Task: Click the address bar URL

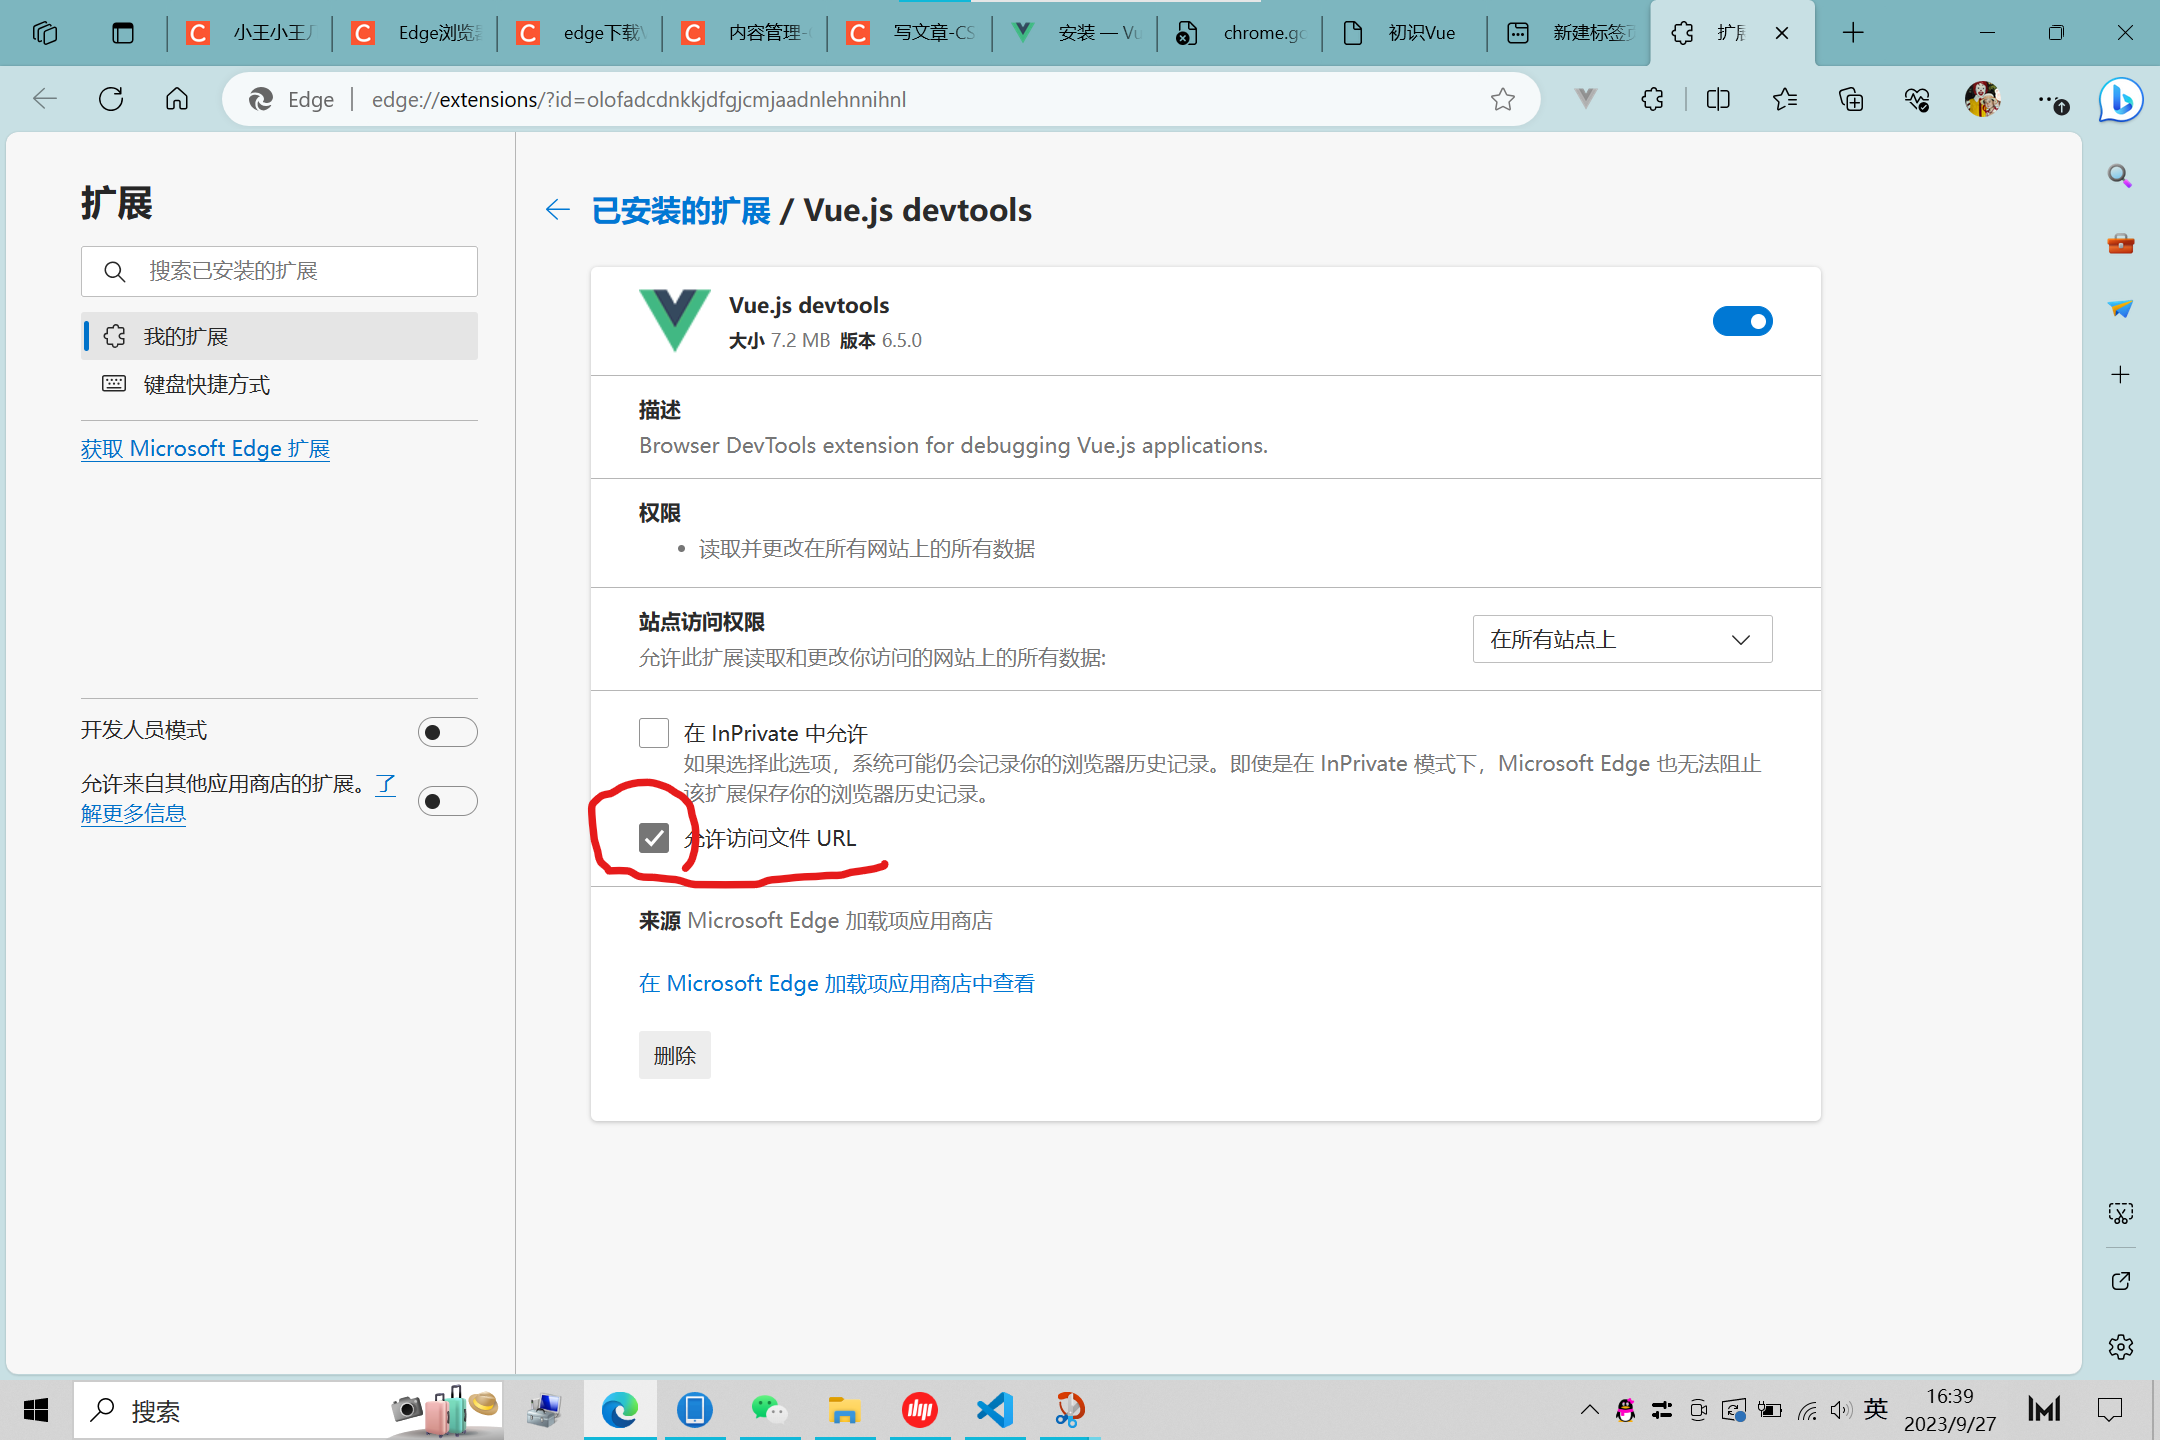Action: pyautogui.click(x=639, y=99)
